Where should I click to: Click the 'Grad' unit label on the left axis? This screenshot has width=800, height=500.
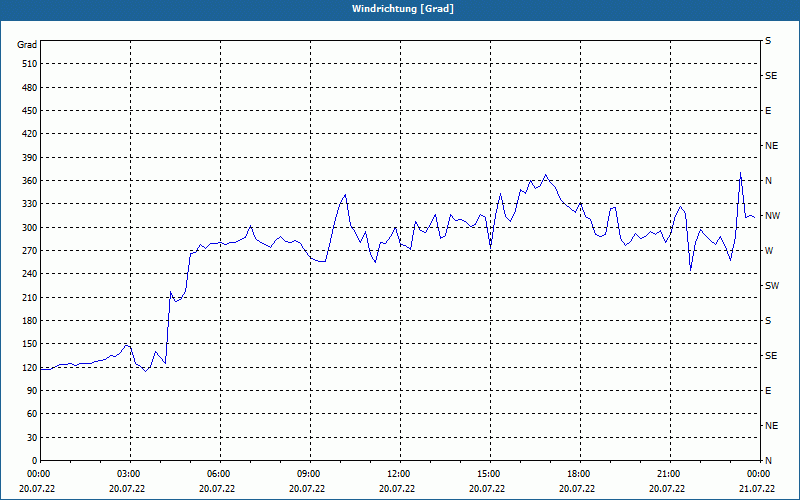click(x=27, y=45)
